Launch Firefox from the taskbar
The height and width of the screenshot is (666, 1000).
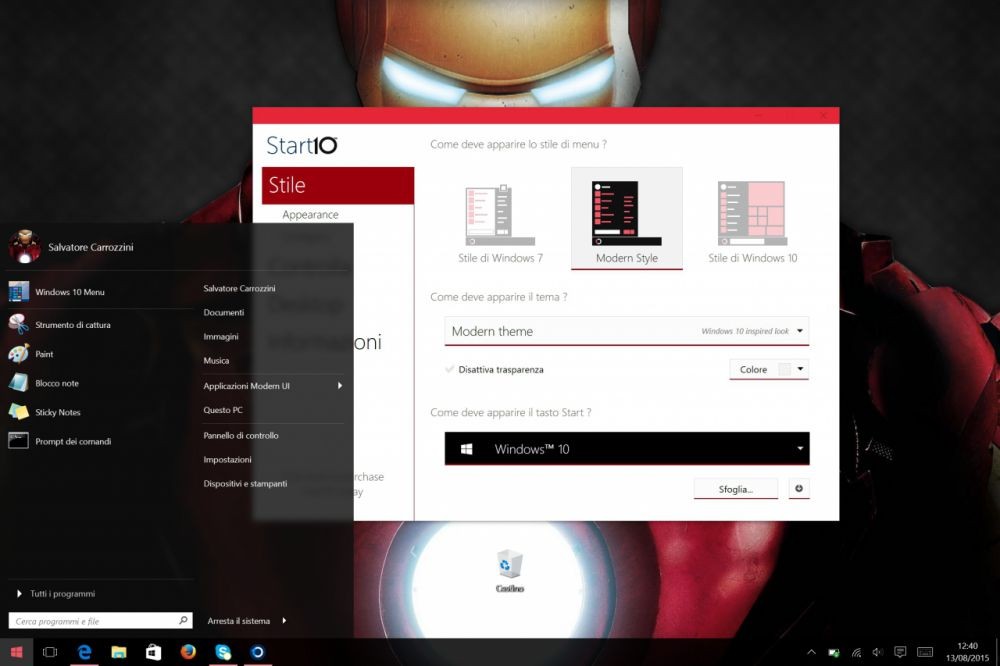pos(188,652)
